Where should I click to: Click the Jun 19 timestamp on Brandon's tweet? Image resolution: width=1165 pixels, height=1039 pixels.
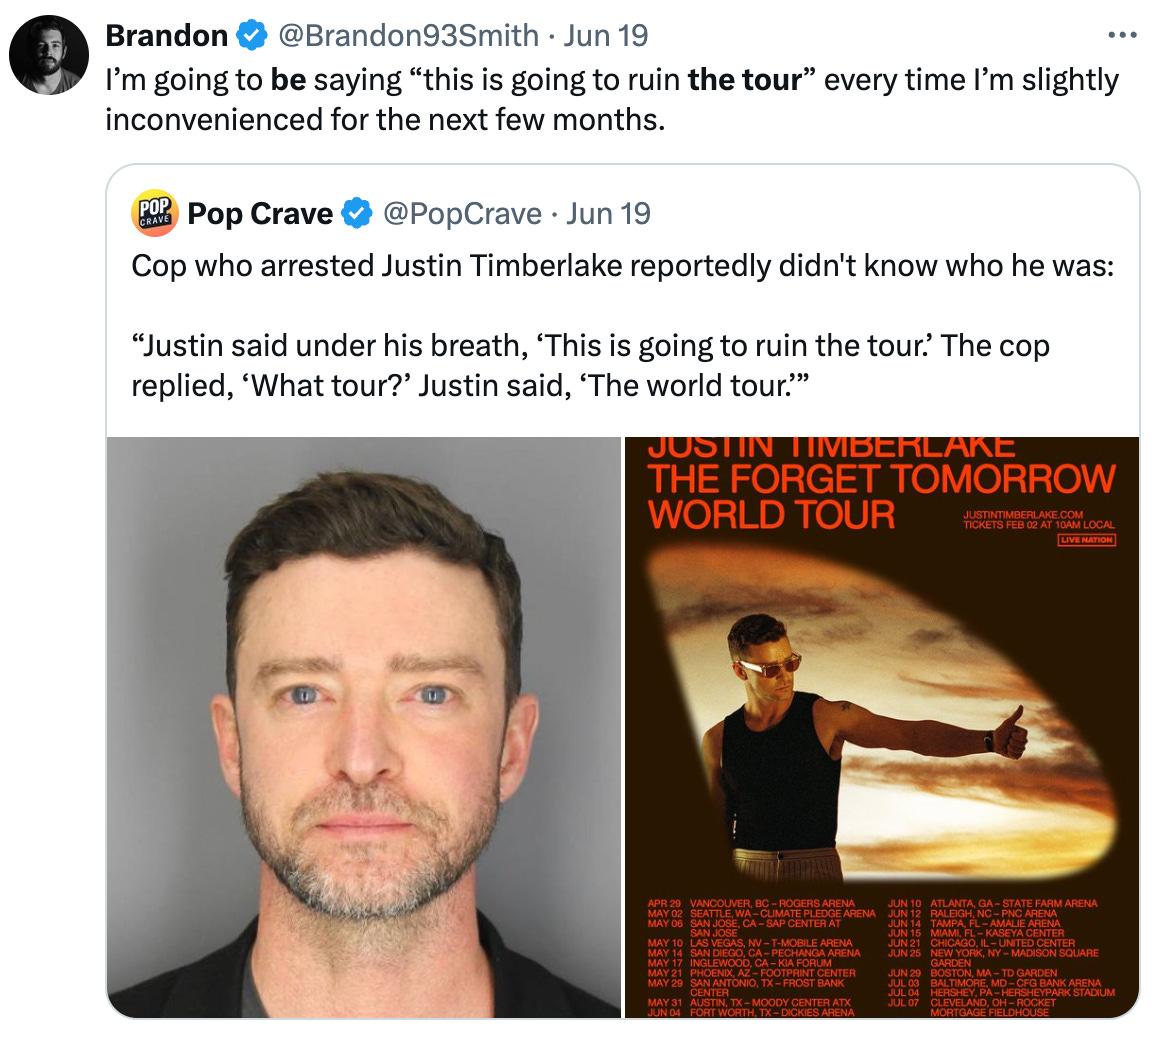coord(606,36)
